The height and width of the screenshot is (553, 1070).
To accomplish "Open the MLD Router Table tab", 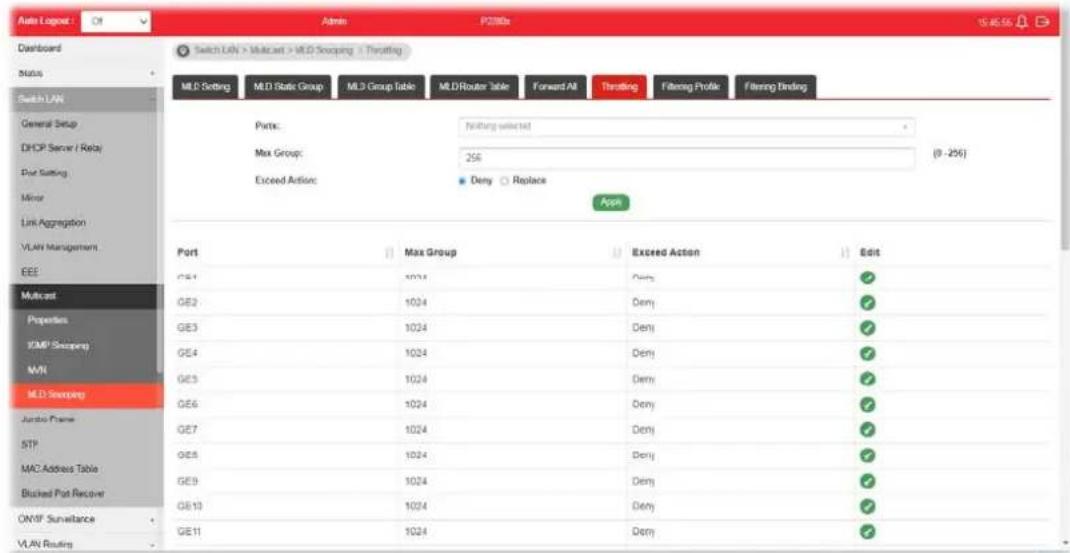I will (474, 87).
